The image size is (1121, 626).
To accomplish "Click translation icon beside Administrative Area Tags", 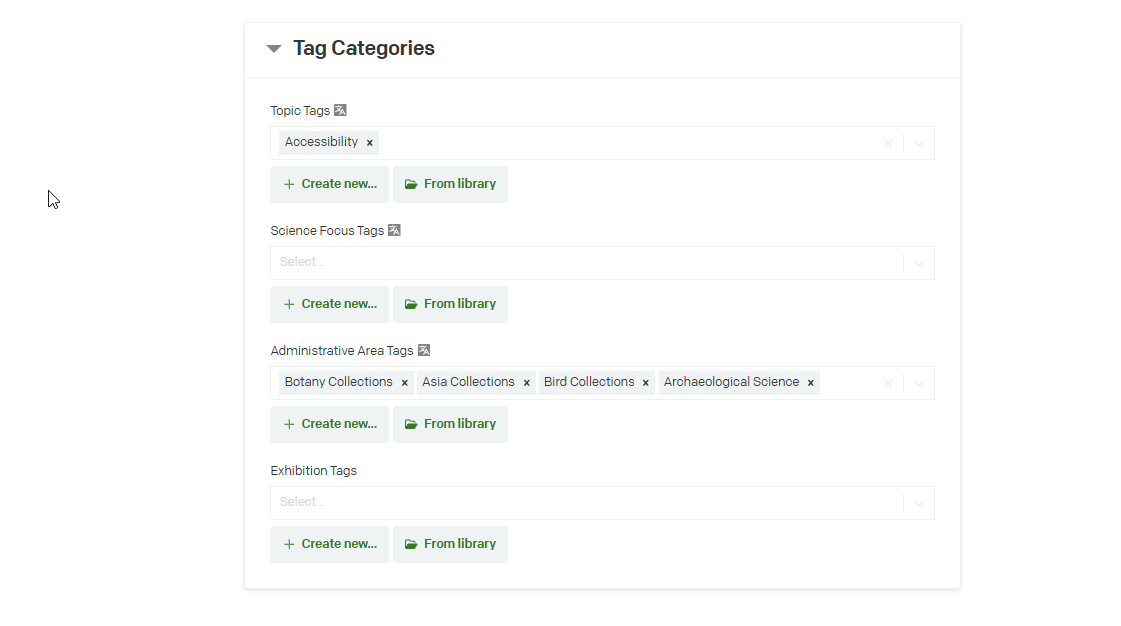I will point(424,350).
